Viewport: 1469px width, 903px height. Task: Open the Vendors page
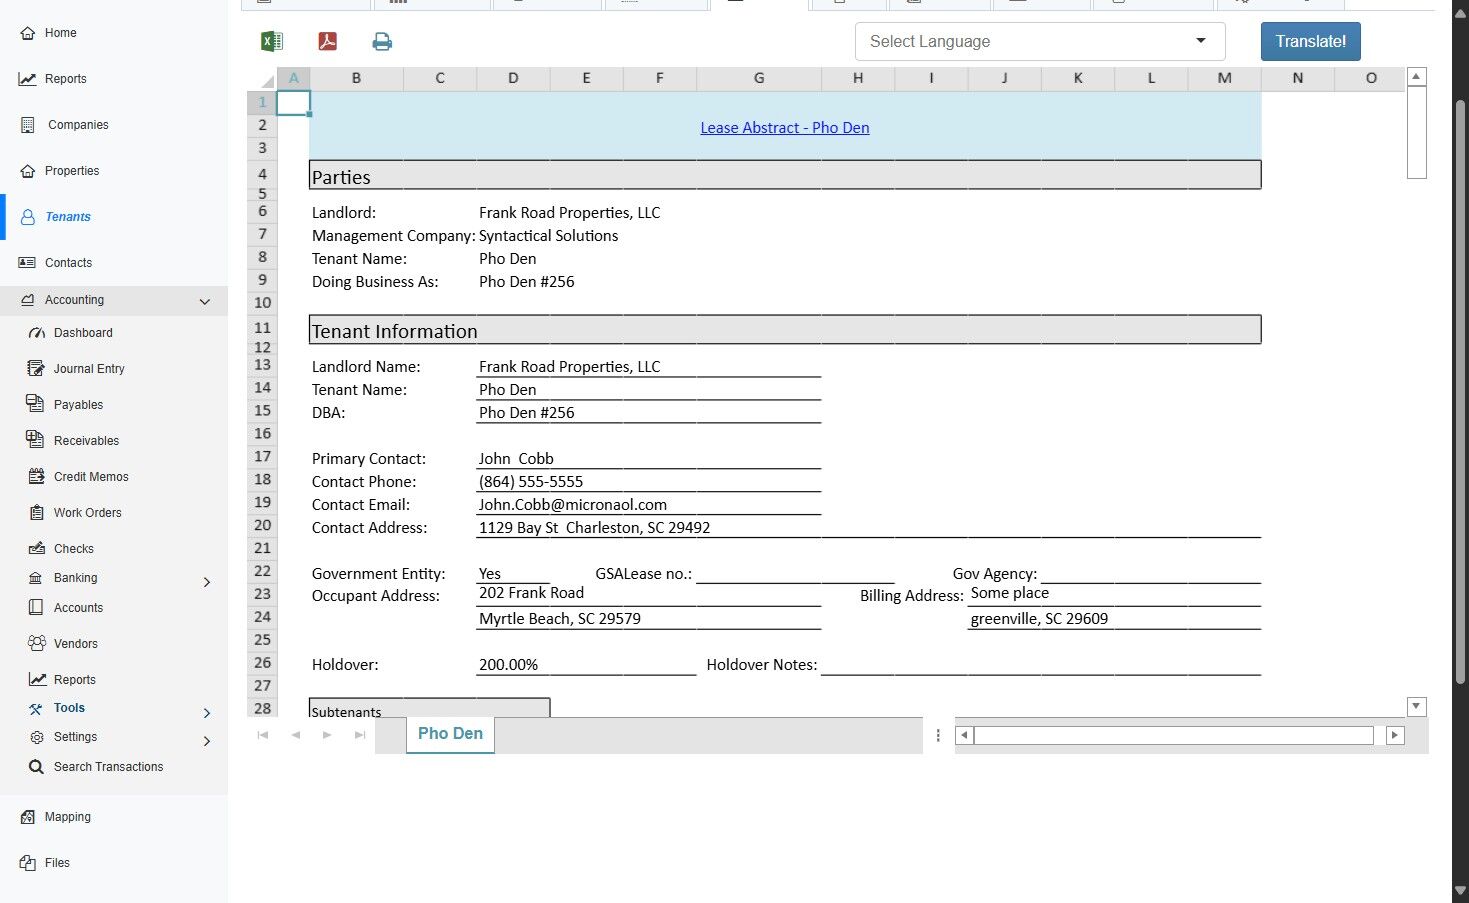75,644
